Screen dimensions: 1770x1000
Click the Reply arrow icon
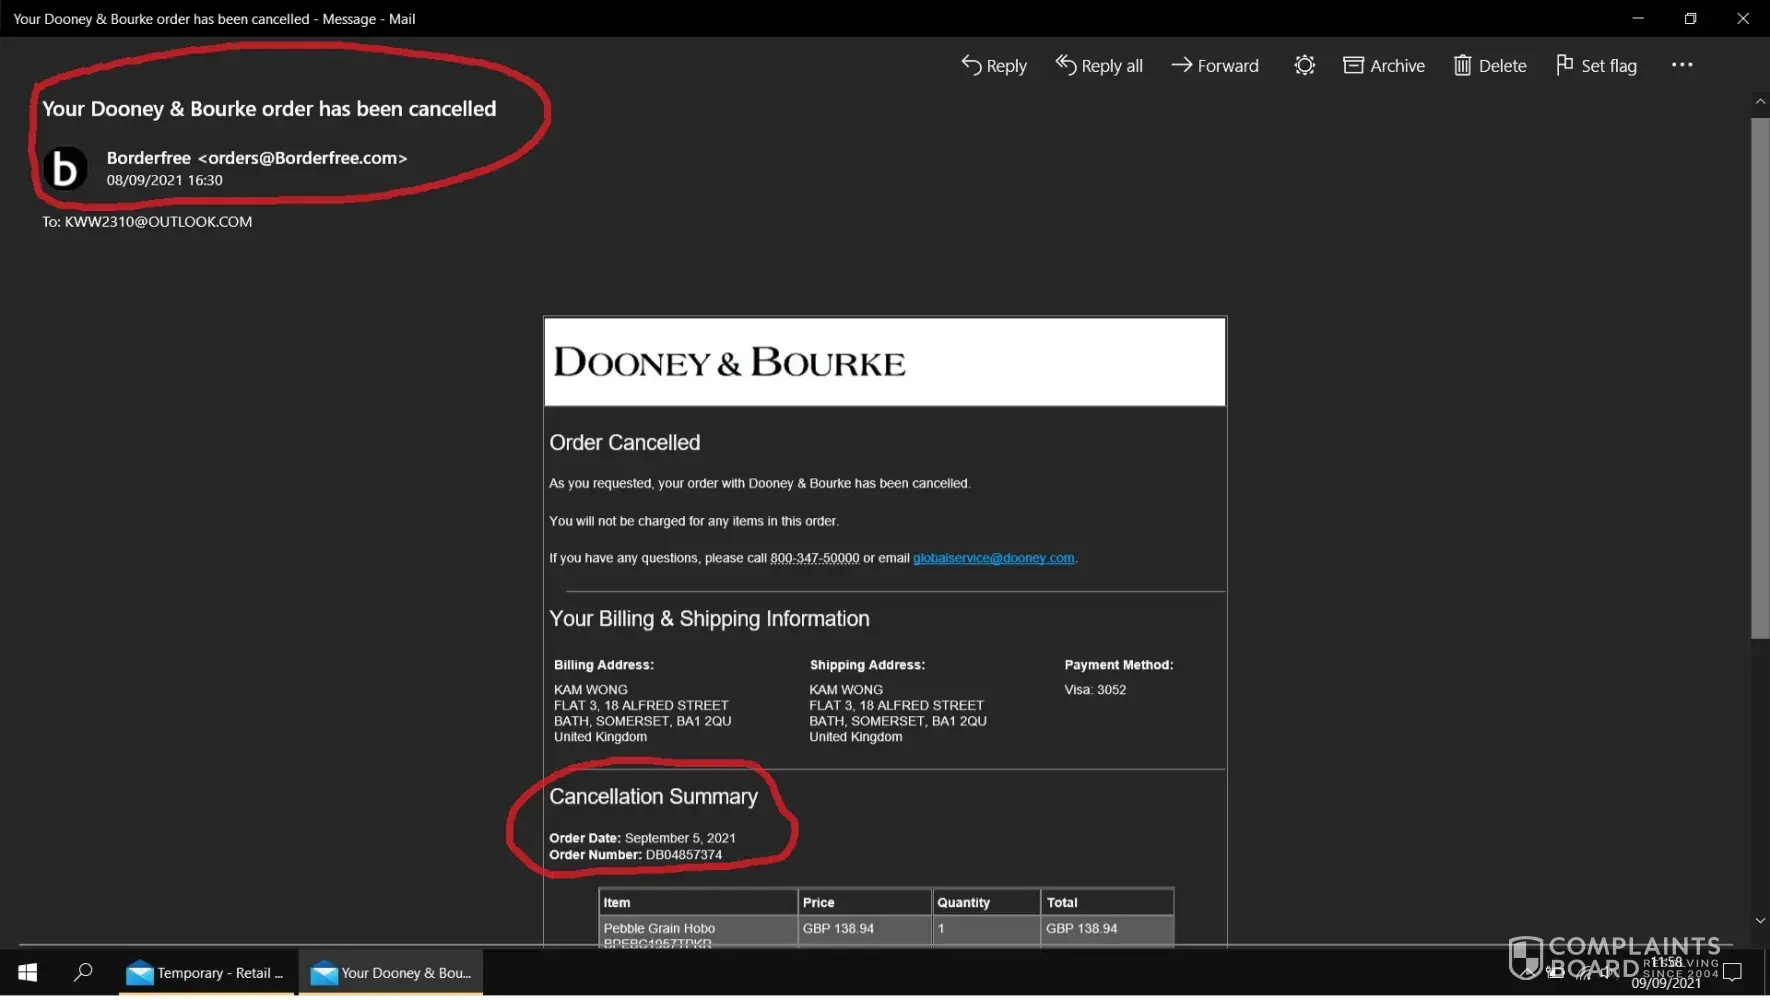pyautogui.click(x=971, y=66)
